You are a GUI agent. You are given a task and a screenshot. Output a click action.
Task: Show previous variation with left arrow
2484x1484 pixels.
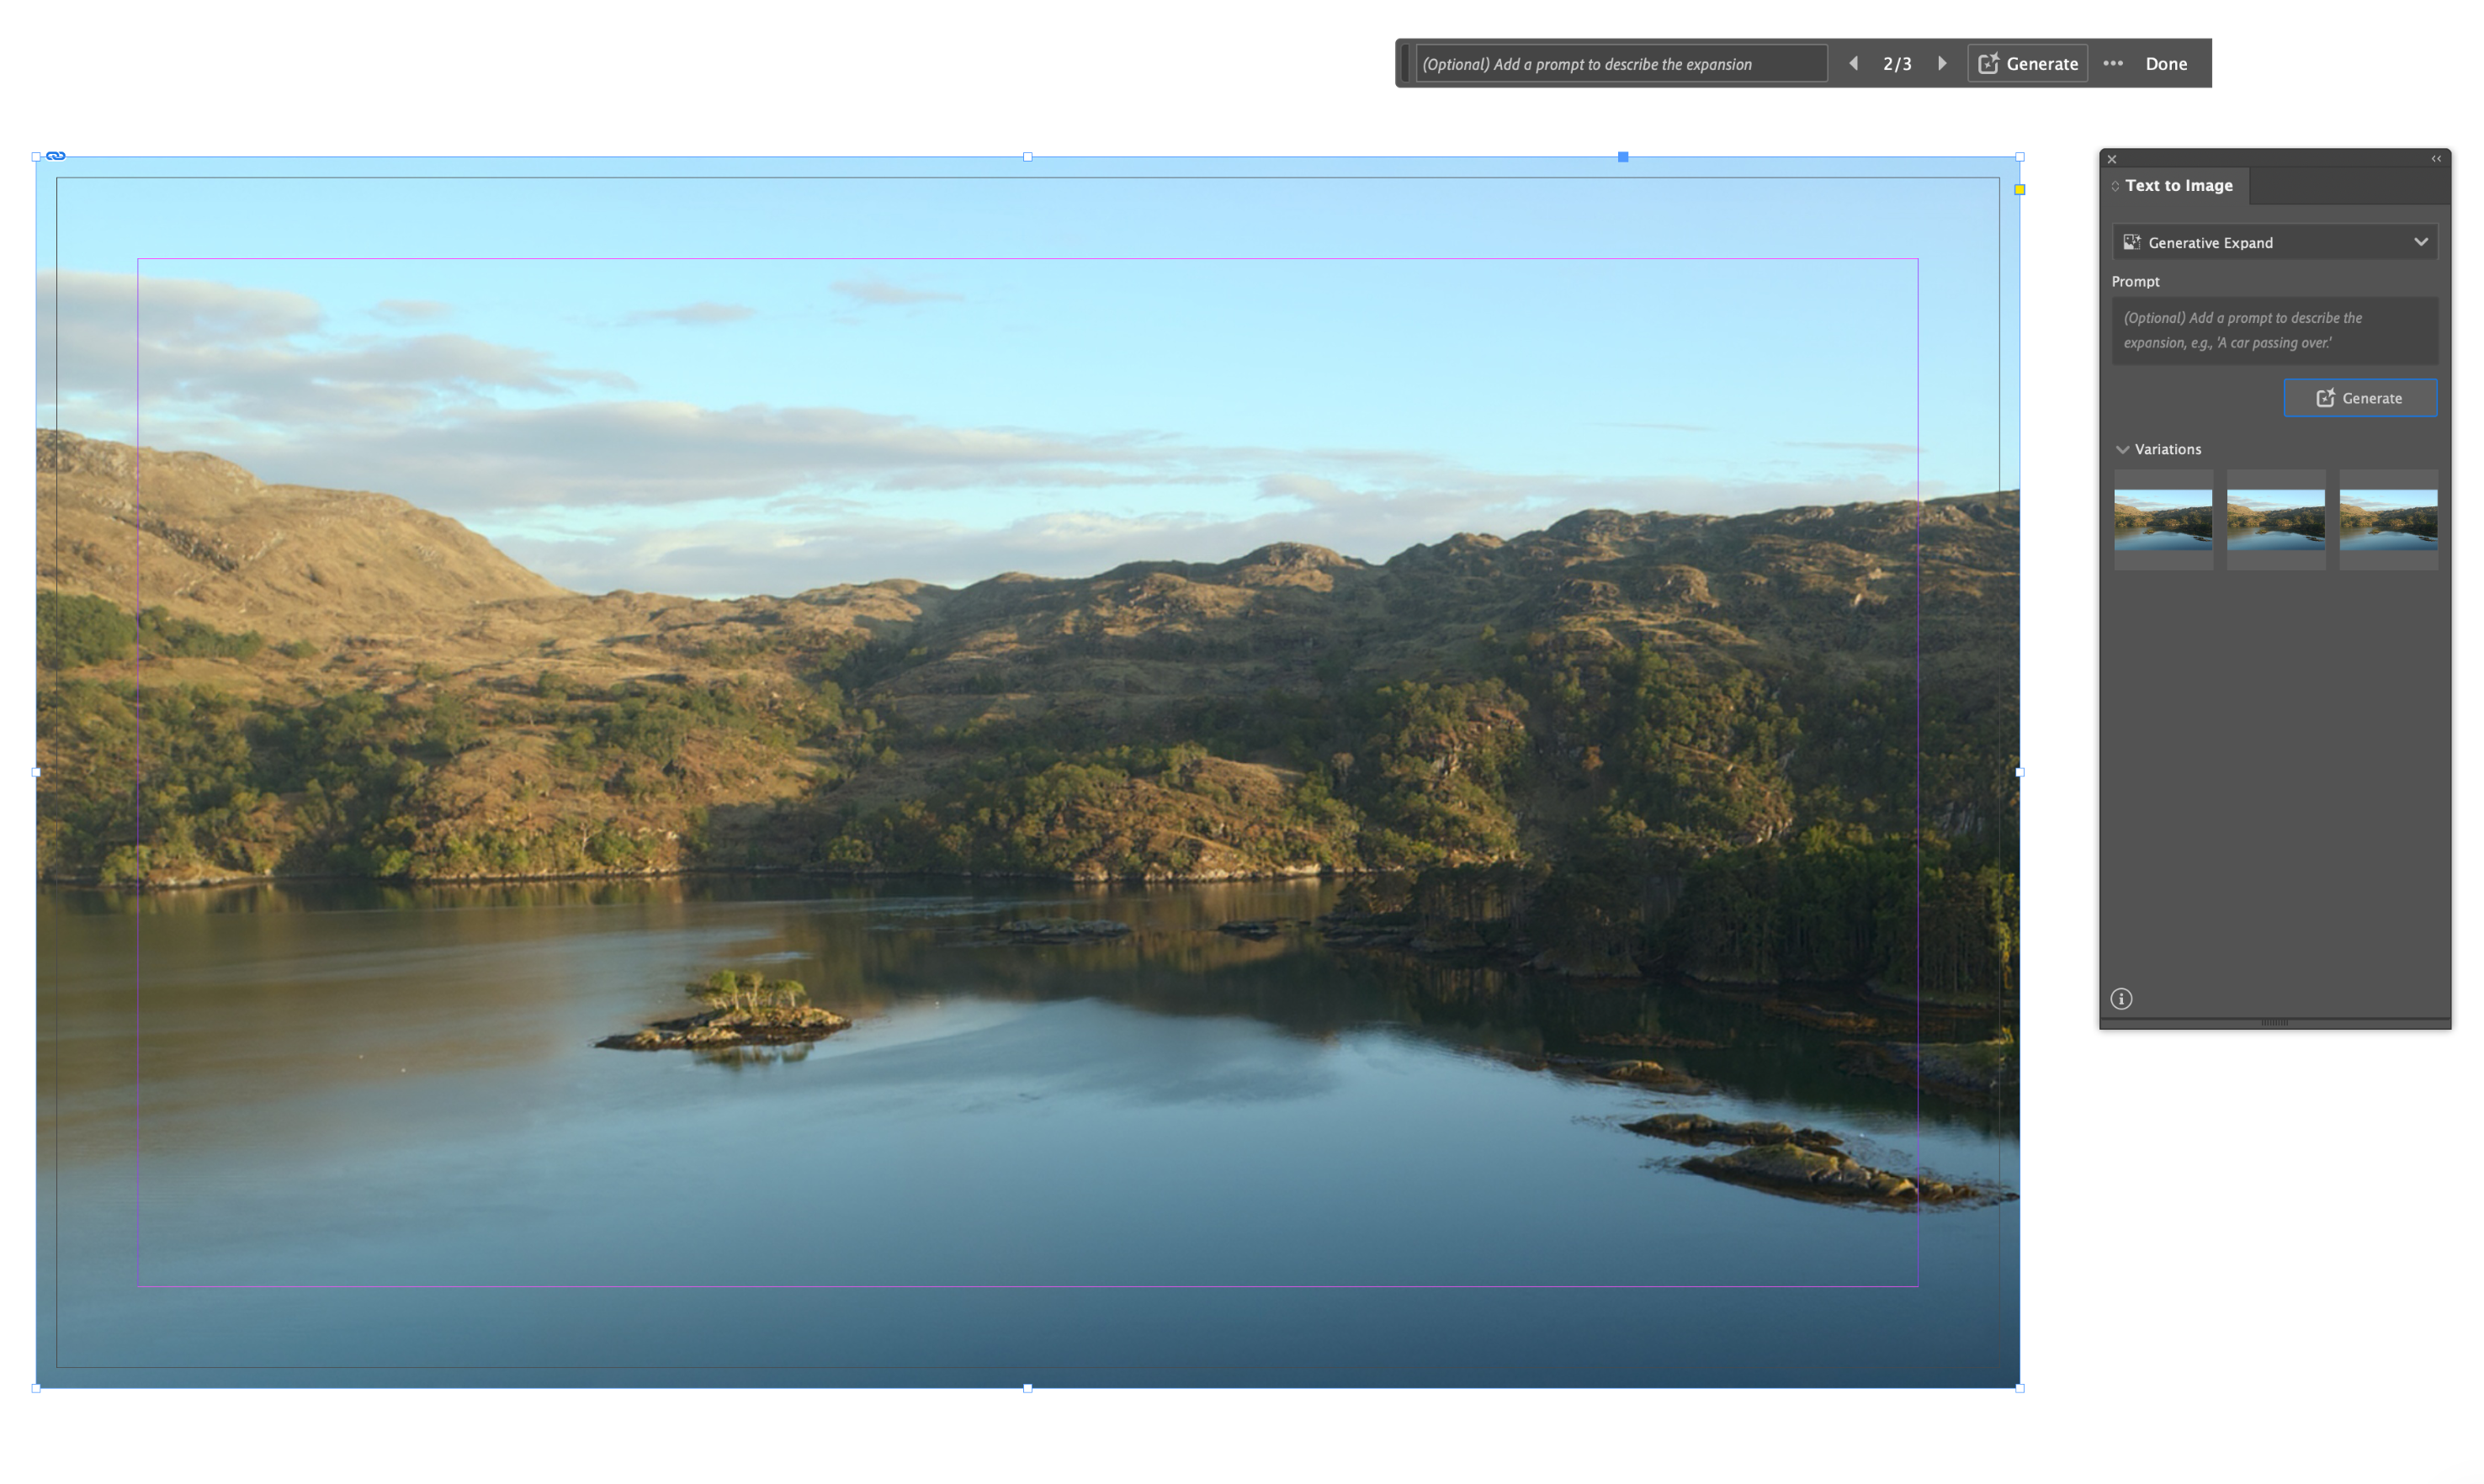1853,63
